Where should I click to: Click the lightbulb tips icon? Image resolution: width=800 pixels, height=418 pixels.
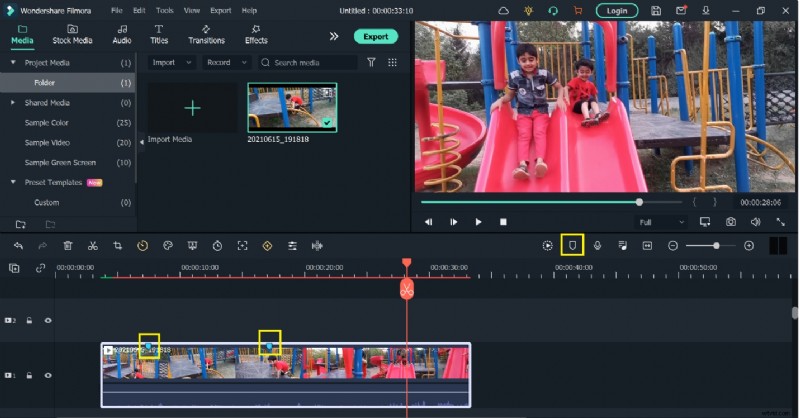point(529,11)
